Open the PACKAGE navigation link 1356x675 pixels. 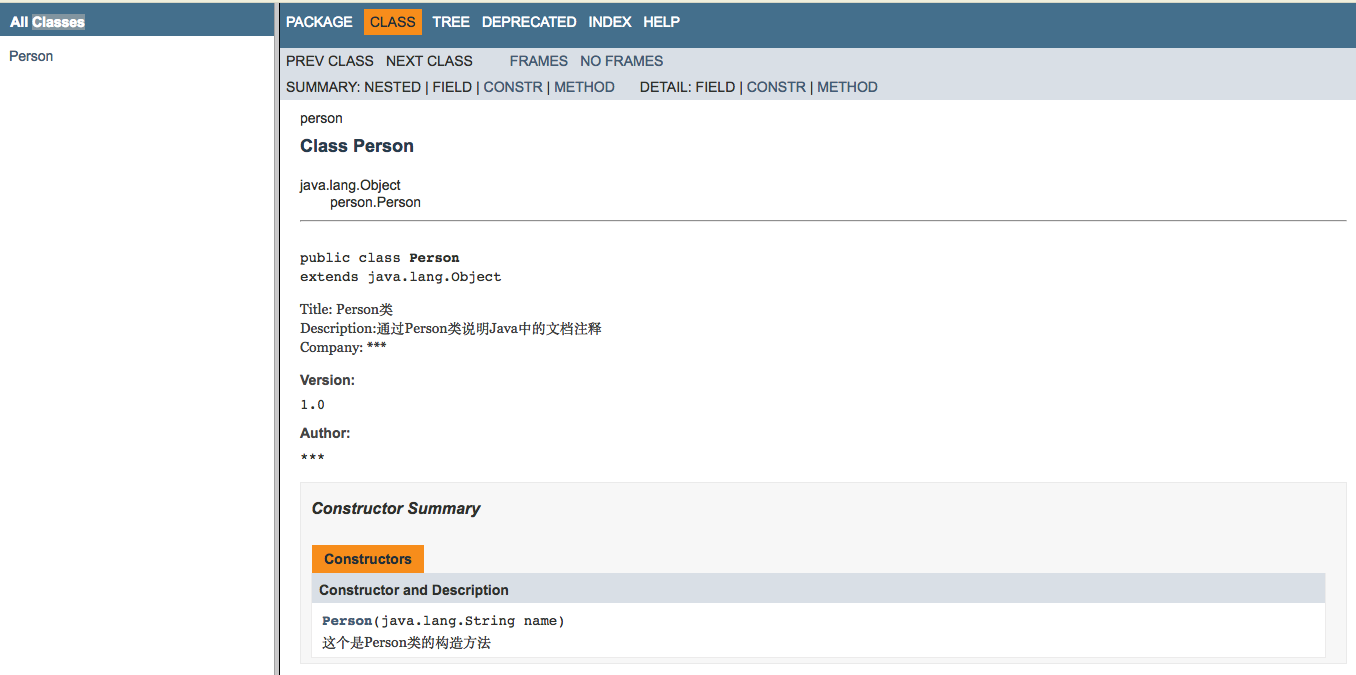pyautogui.click(x=319, y=22)
